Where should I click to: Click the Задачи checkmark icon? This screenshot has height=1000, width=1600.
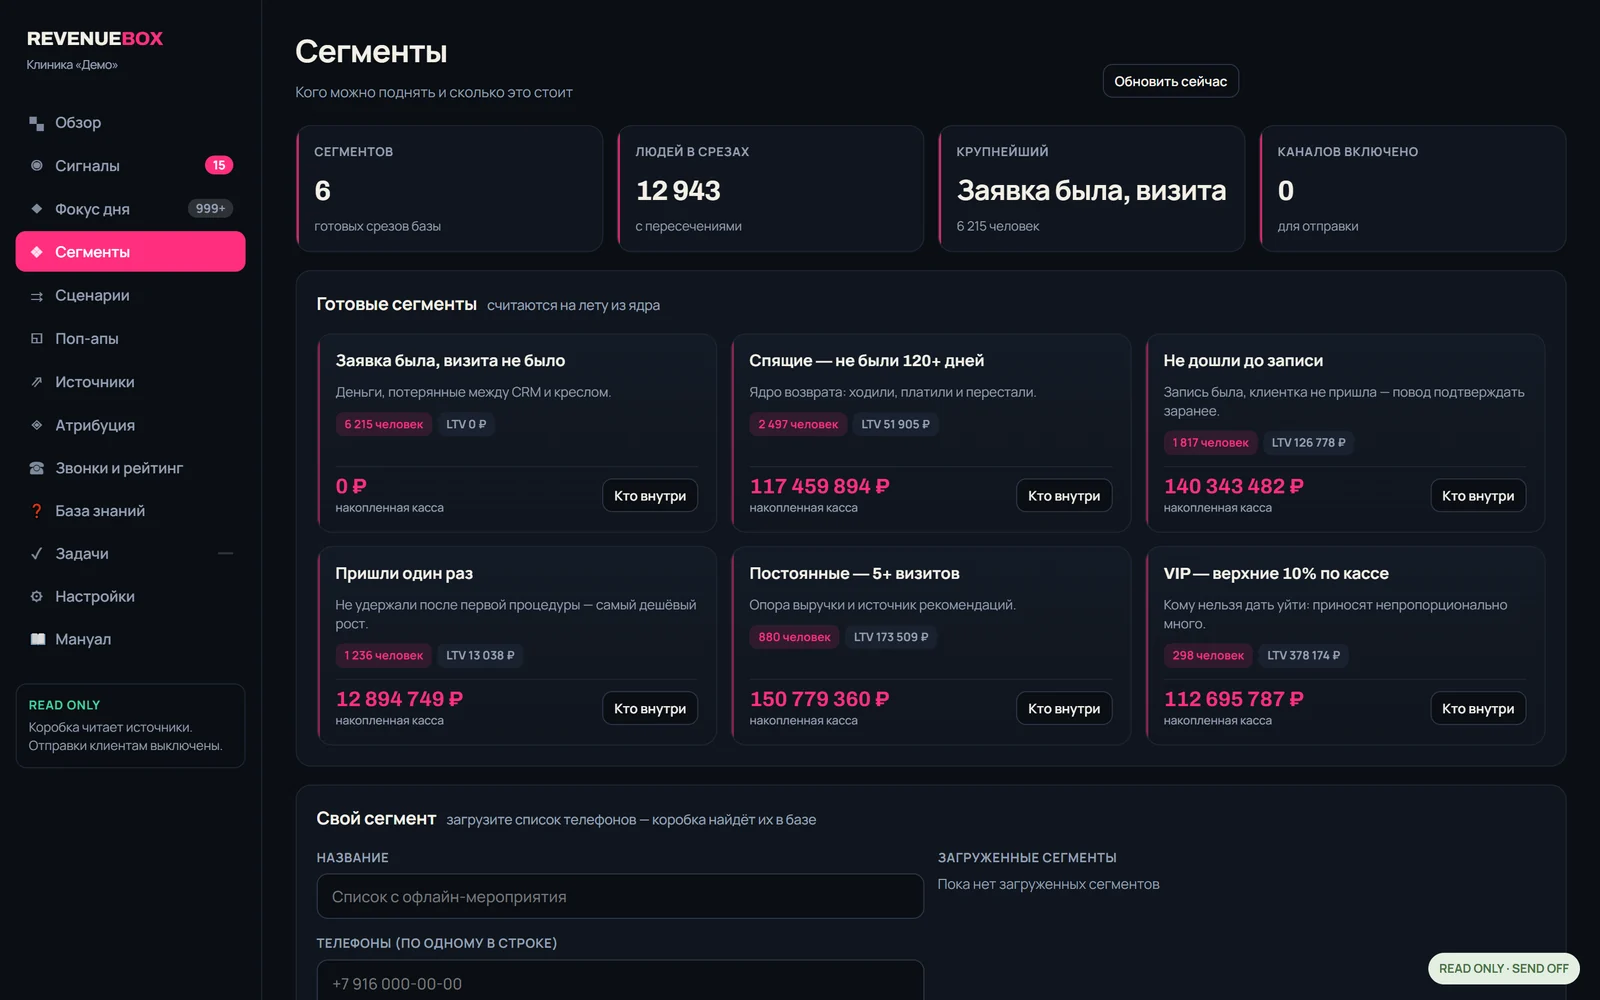37,554
